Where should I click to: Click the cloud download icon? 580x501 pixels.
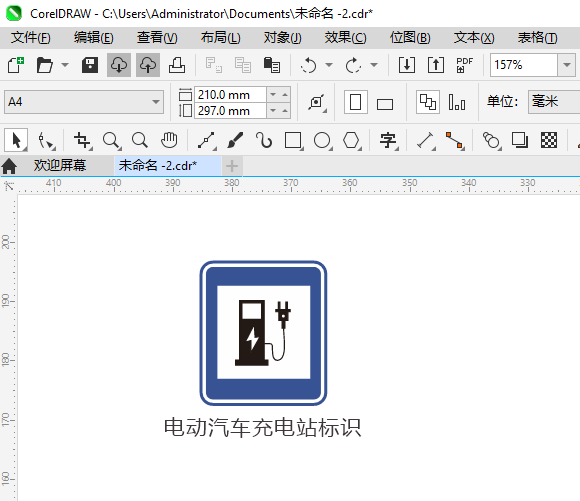point(119,65)
